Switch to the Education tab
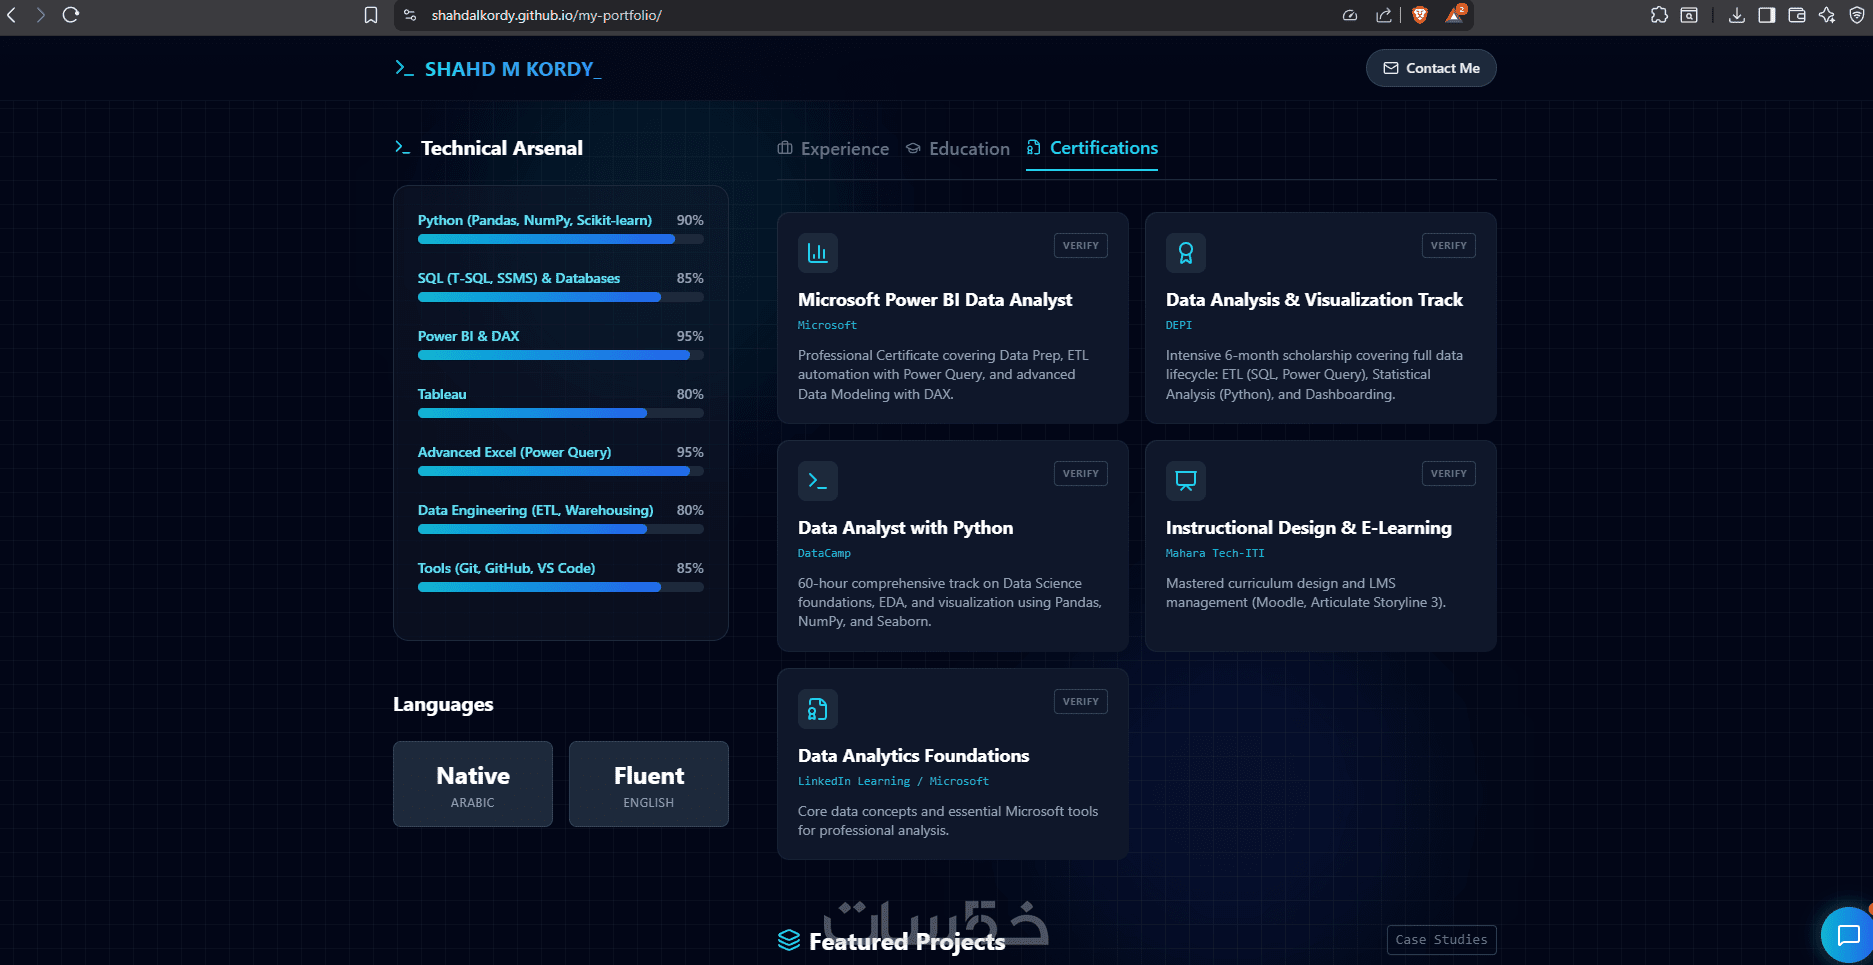This screenshot has height=965, width=1873. pyautogui.click(x=958, y=149)
